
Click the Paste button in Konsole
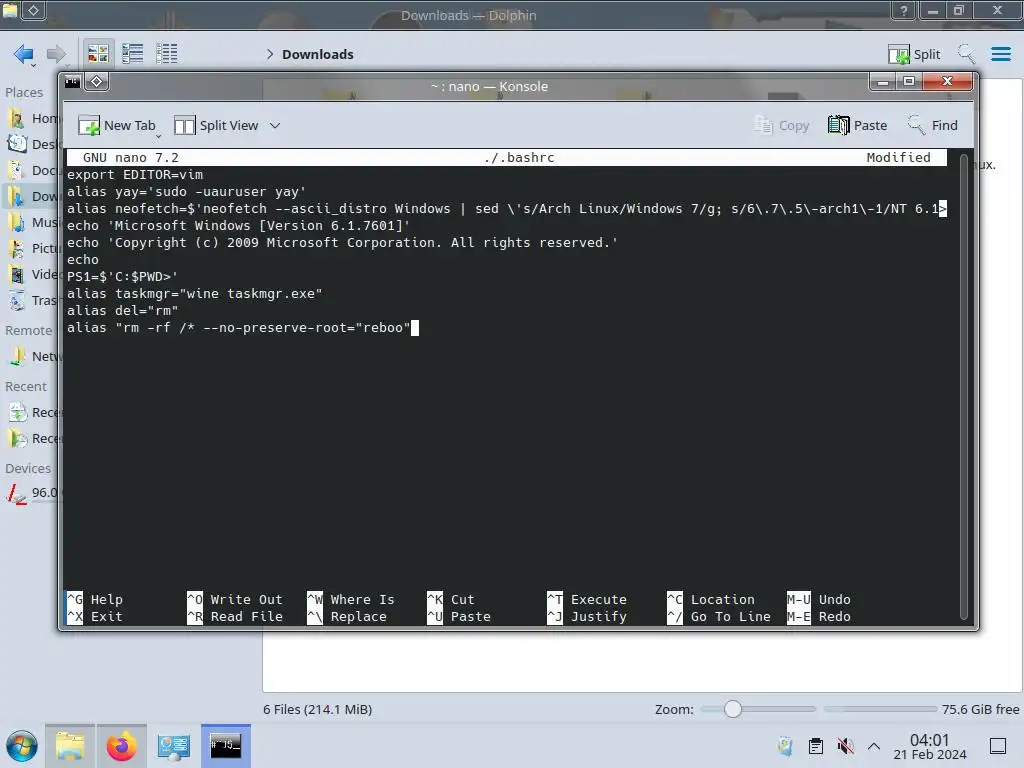[x=857, y=125]
